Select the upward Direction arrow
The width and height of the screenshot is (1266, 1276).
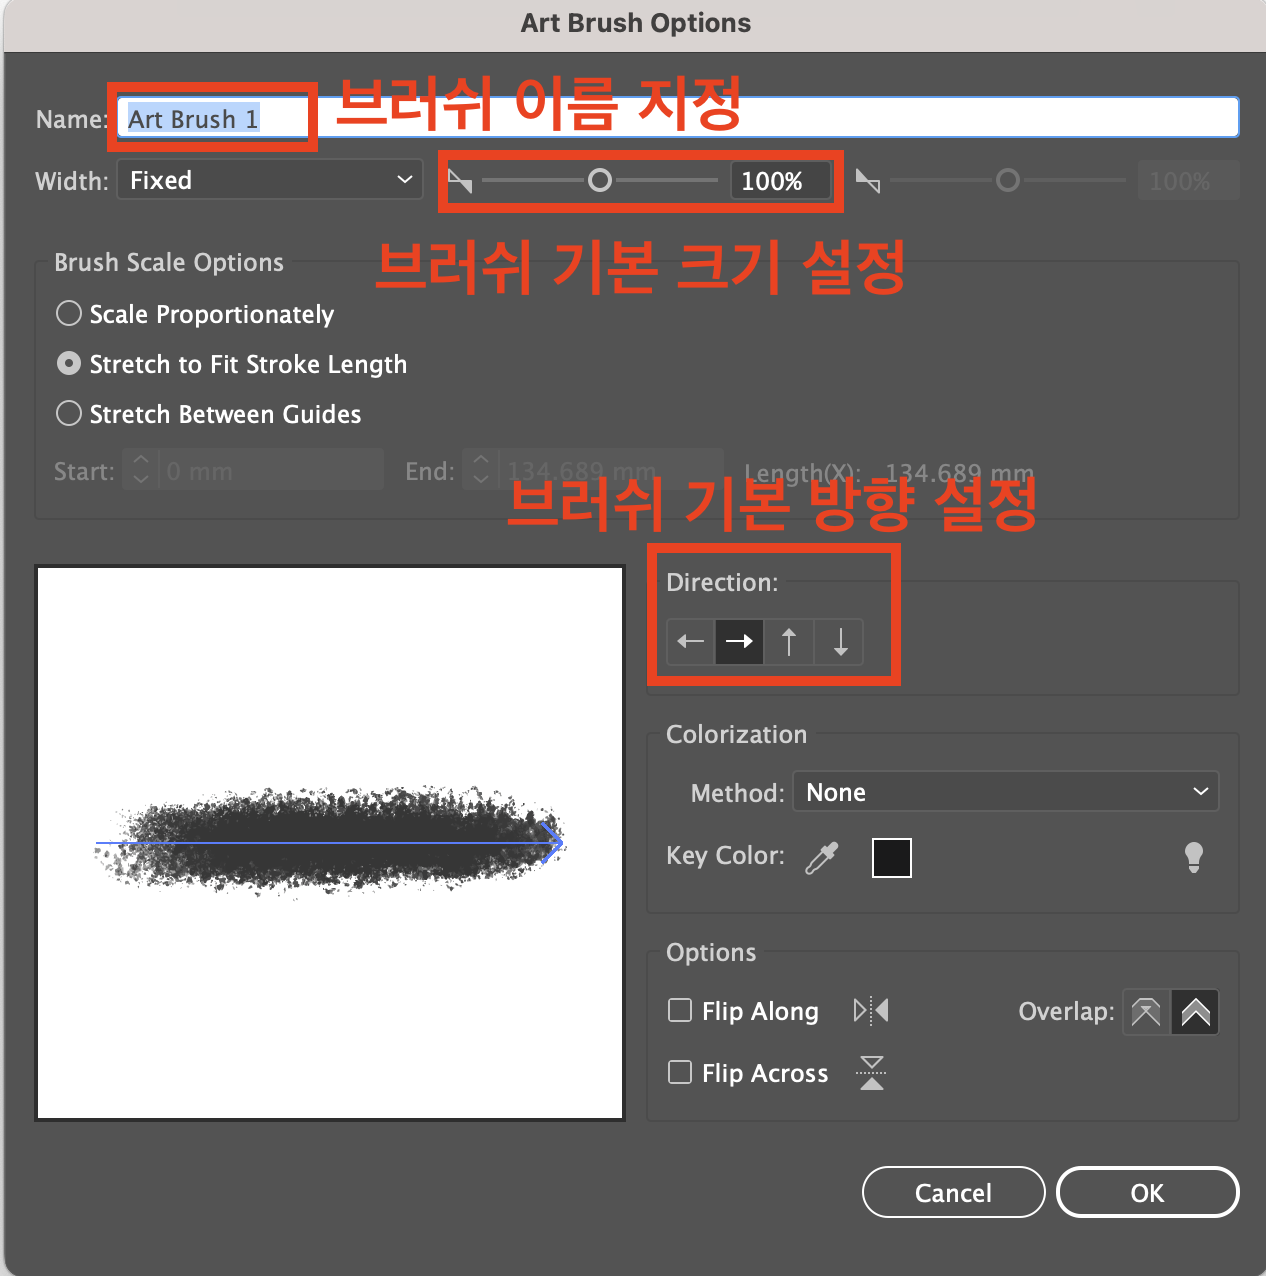point(789,642)
